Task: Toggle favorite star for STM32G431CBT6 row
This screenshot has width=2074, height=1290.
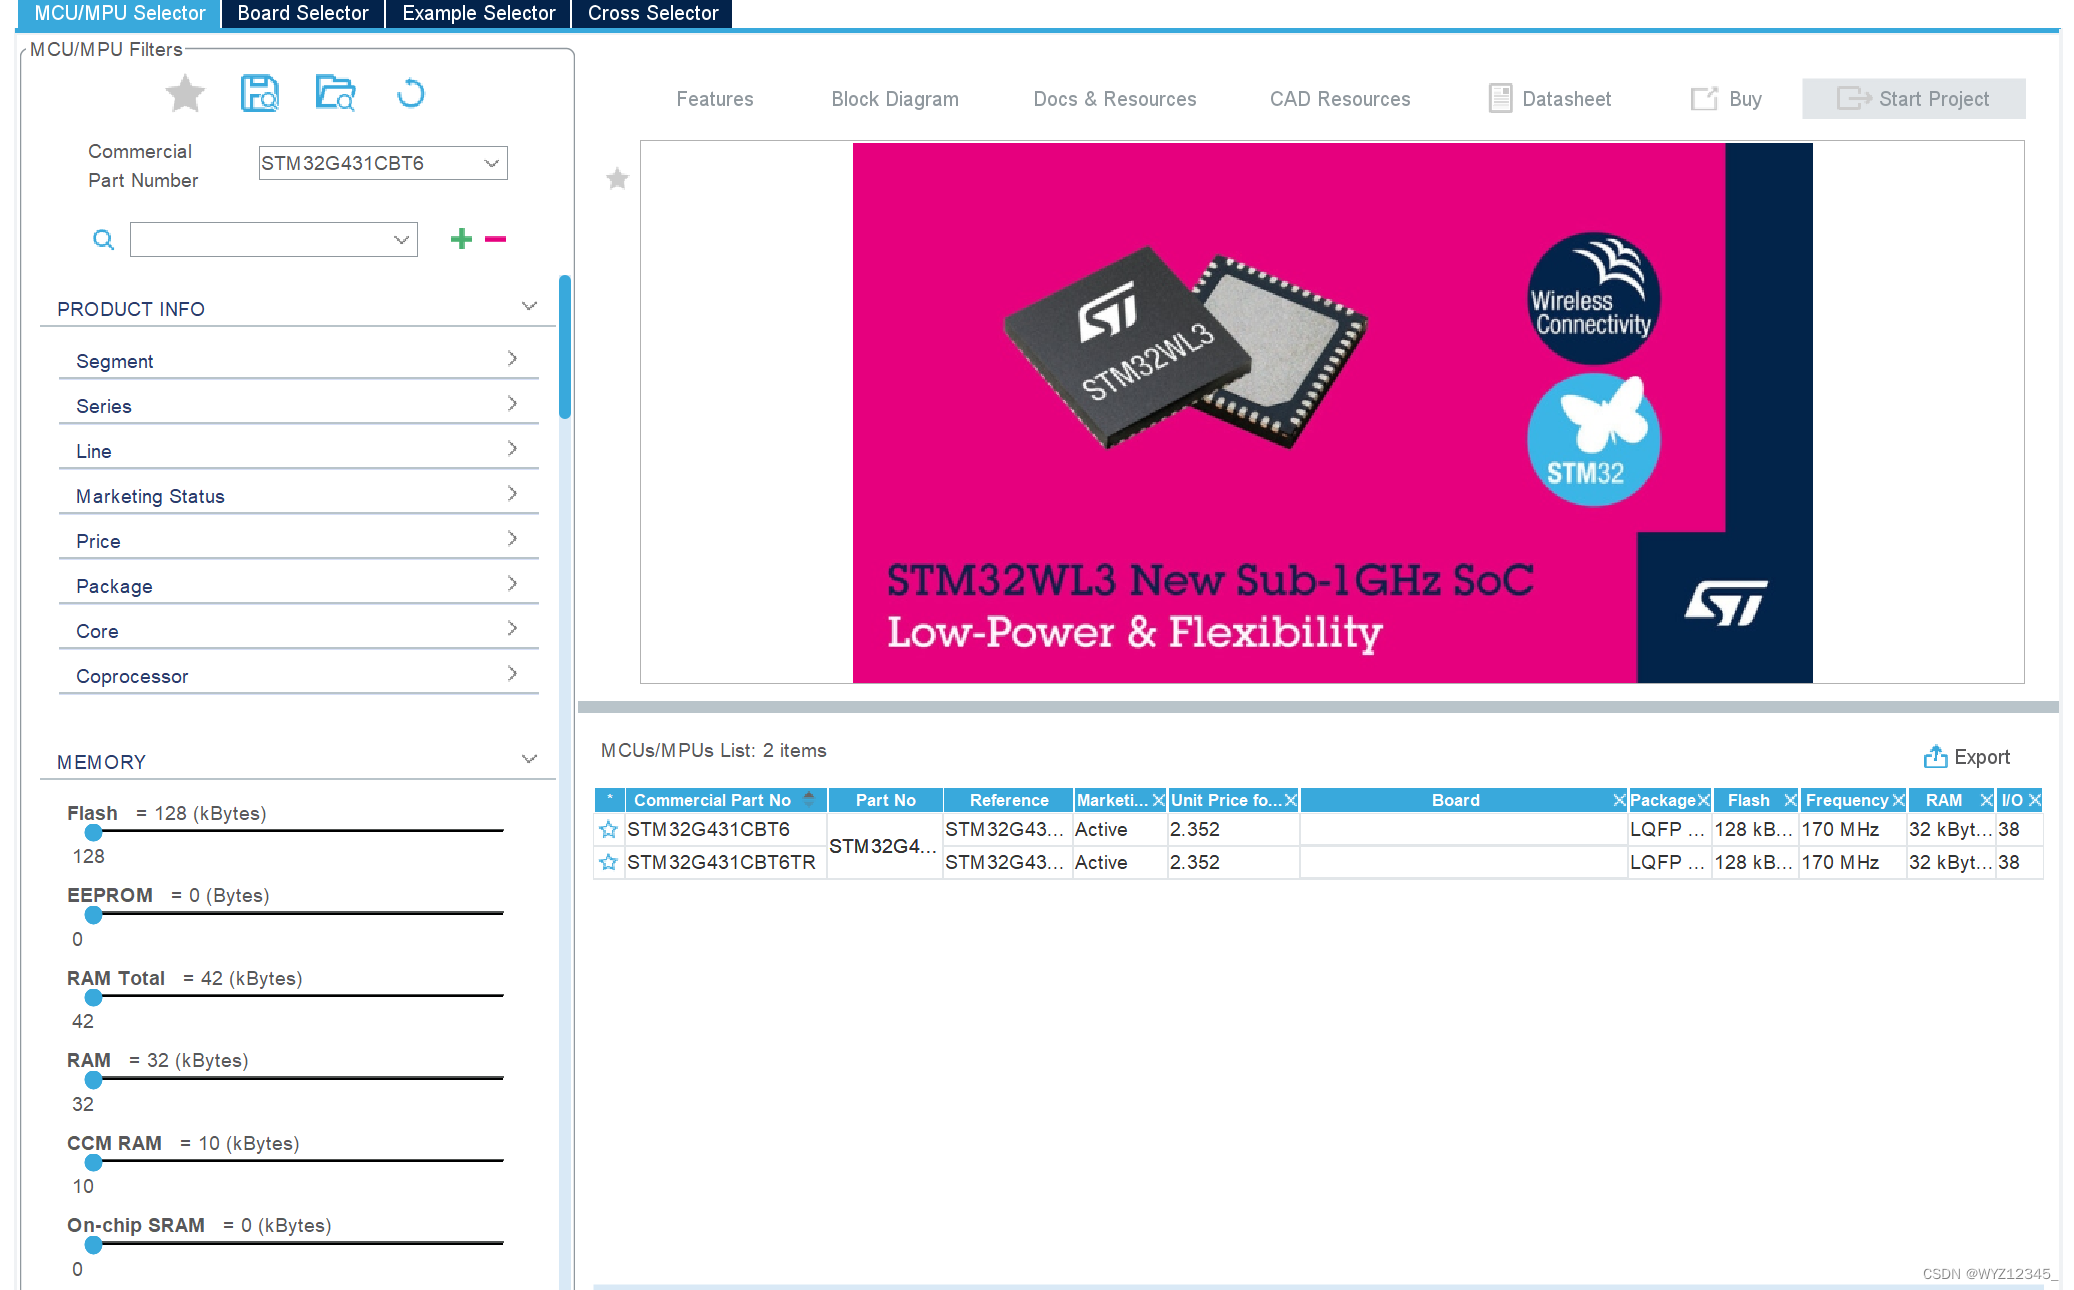Action: [608, 829]
